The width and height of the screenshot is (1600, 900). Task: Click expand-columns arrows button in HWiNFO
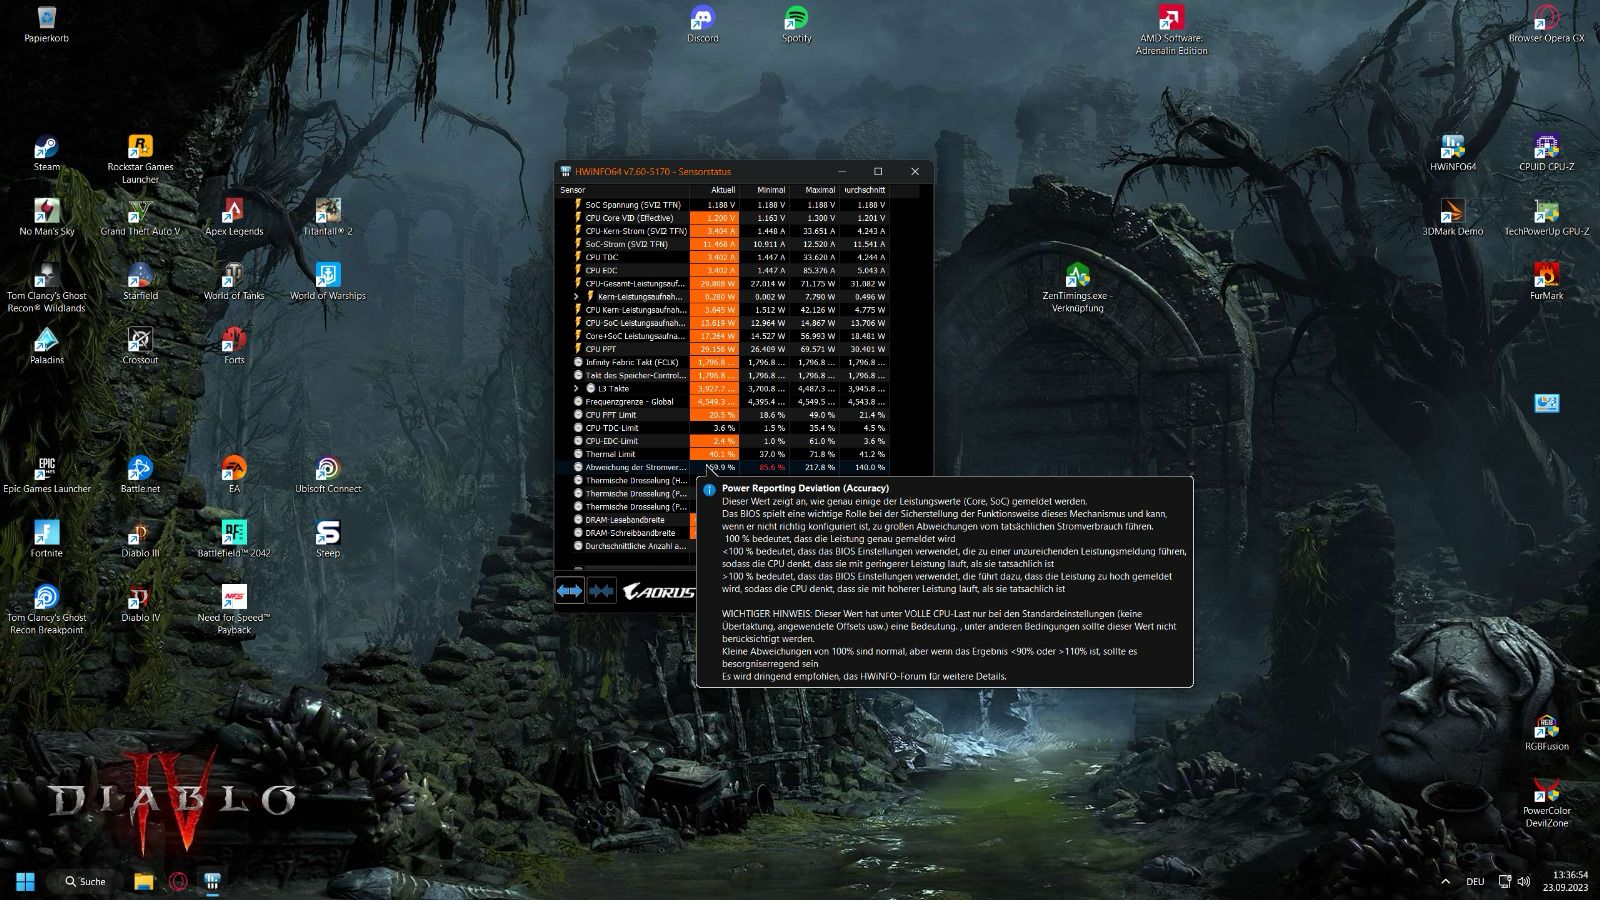pyautogui.click(x=569, y=591)
